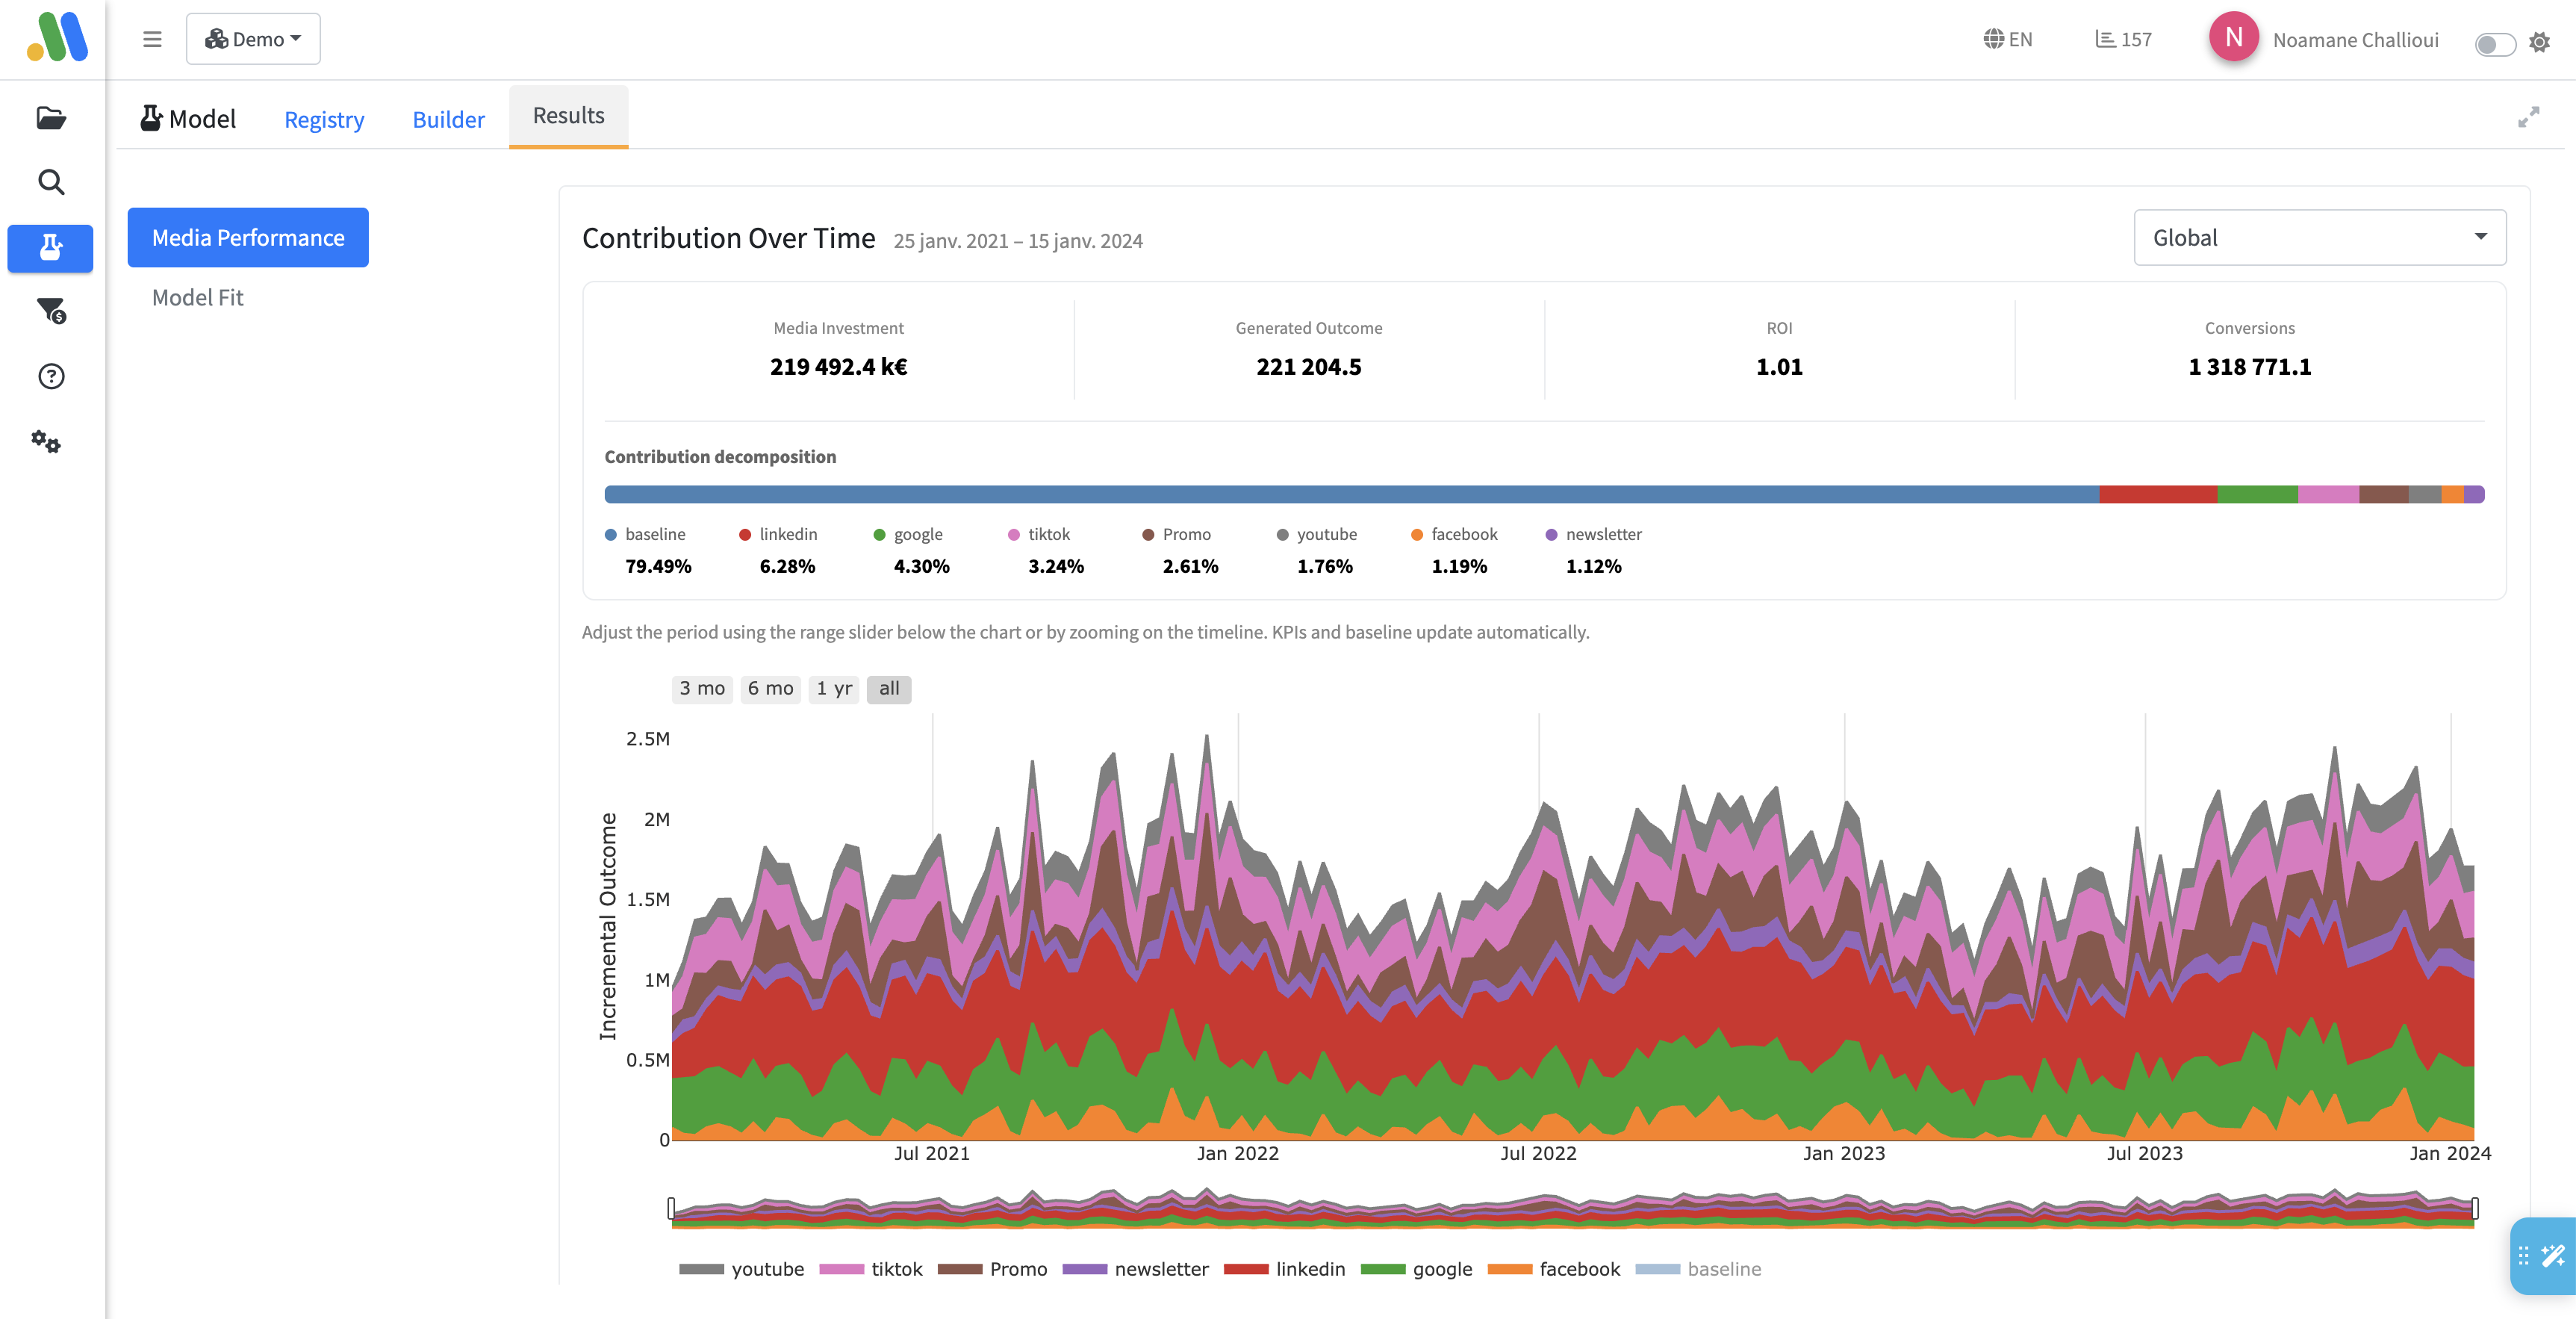
Task: Open the Global scope dropdown
Action: 2319,237
